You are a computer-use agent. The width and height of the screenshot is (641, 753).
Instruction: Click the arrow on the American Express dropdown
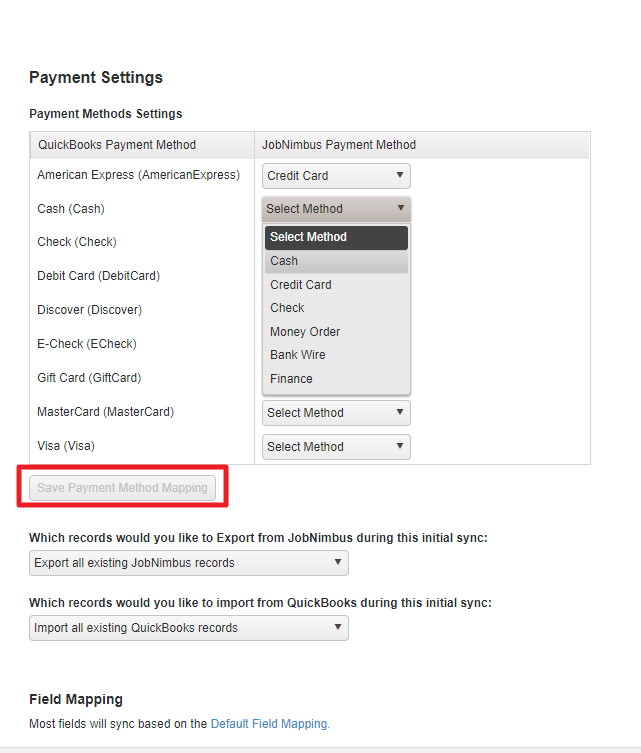tap(399, 175)
